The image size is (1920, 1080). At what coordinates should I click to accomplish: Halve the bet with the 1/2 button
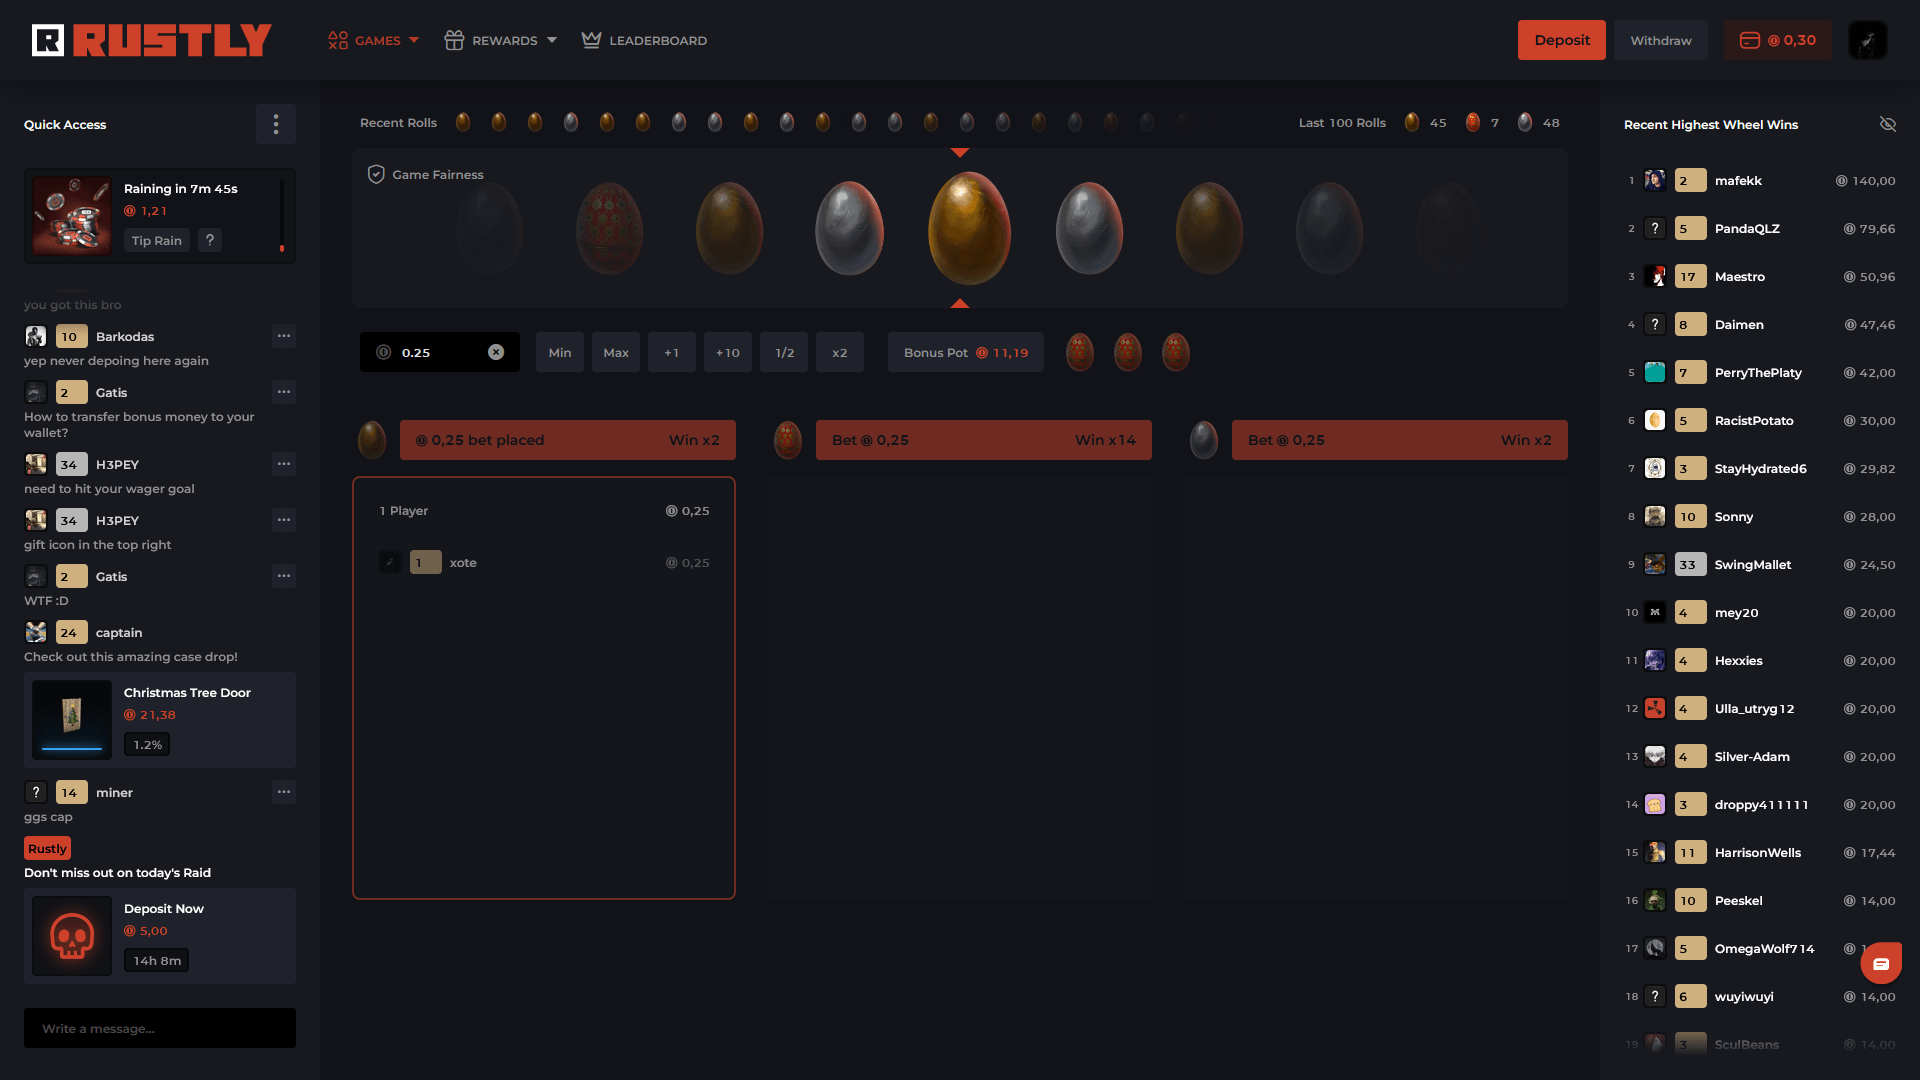pos(784,352)
